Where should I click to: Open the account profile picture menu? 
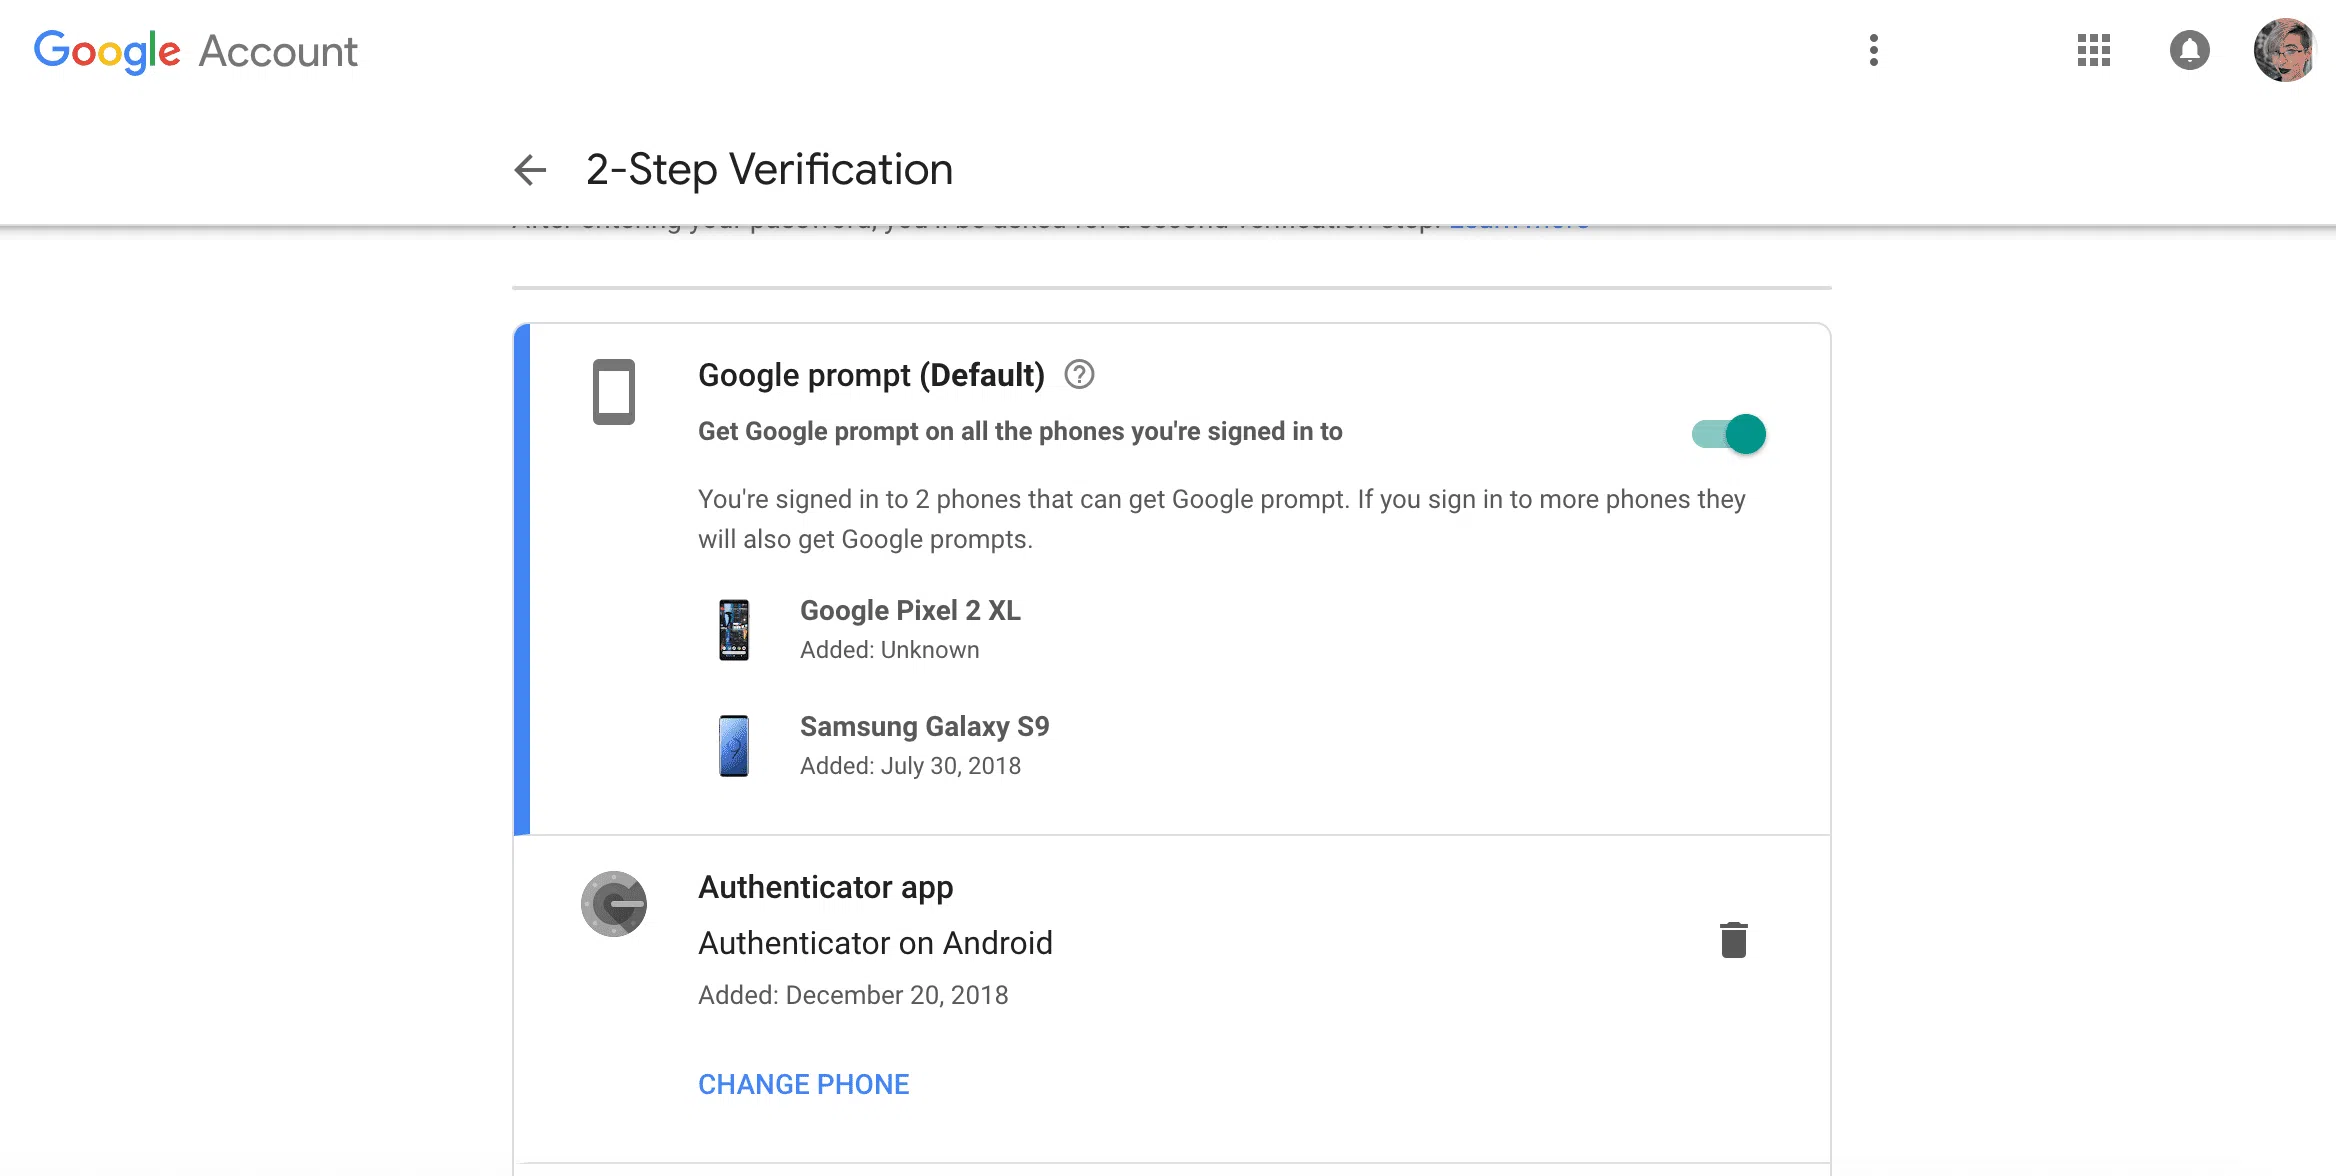click(2284, 50)
